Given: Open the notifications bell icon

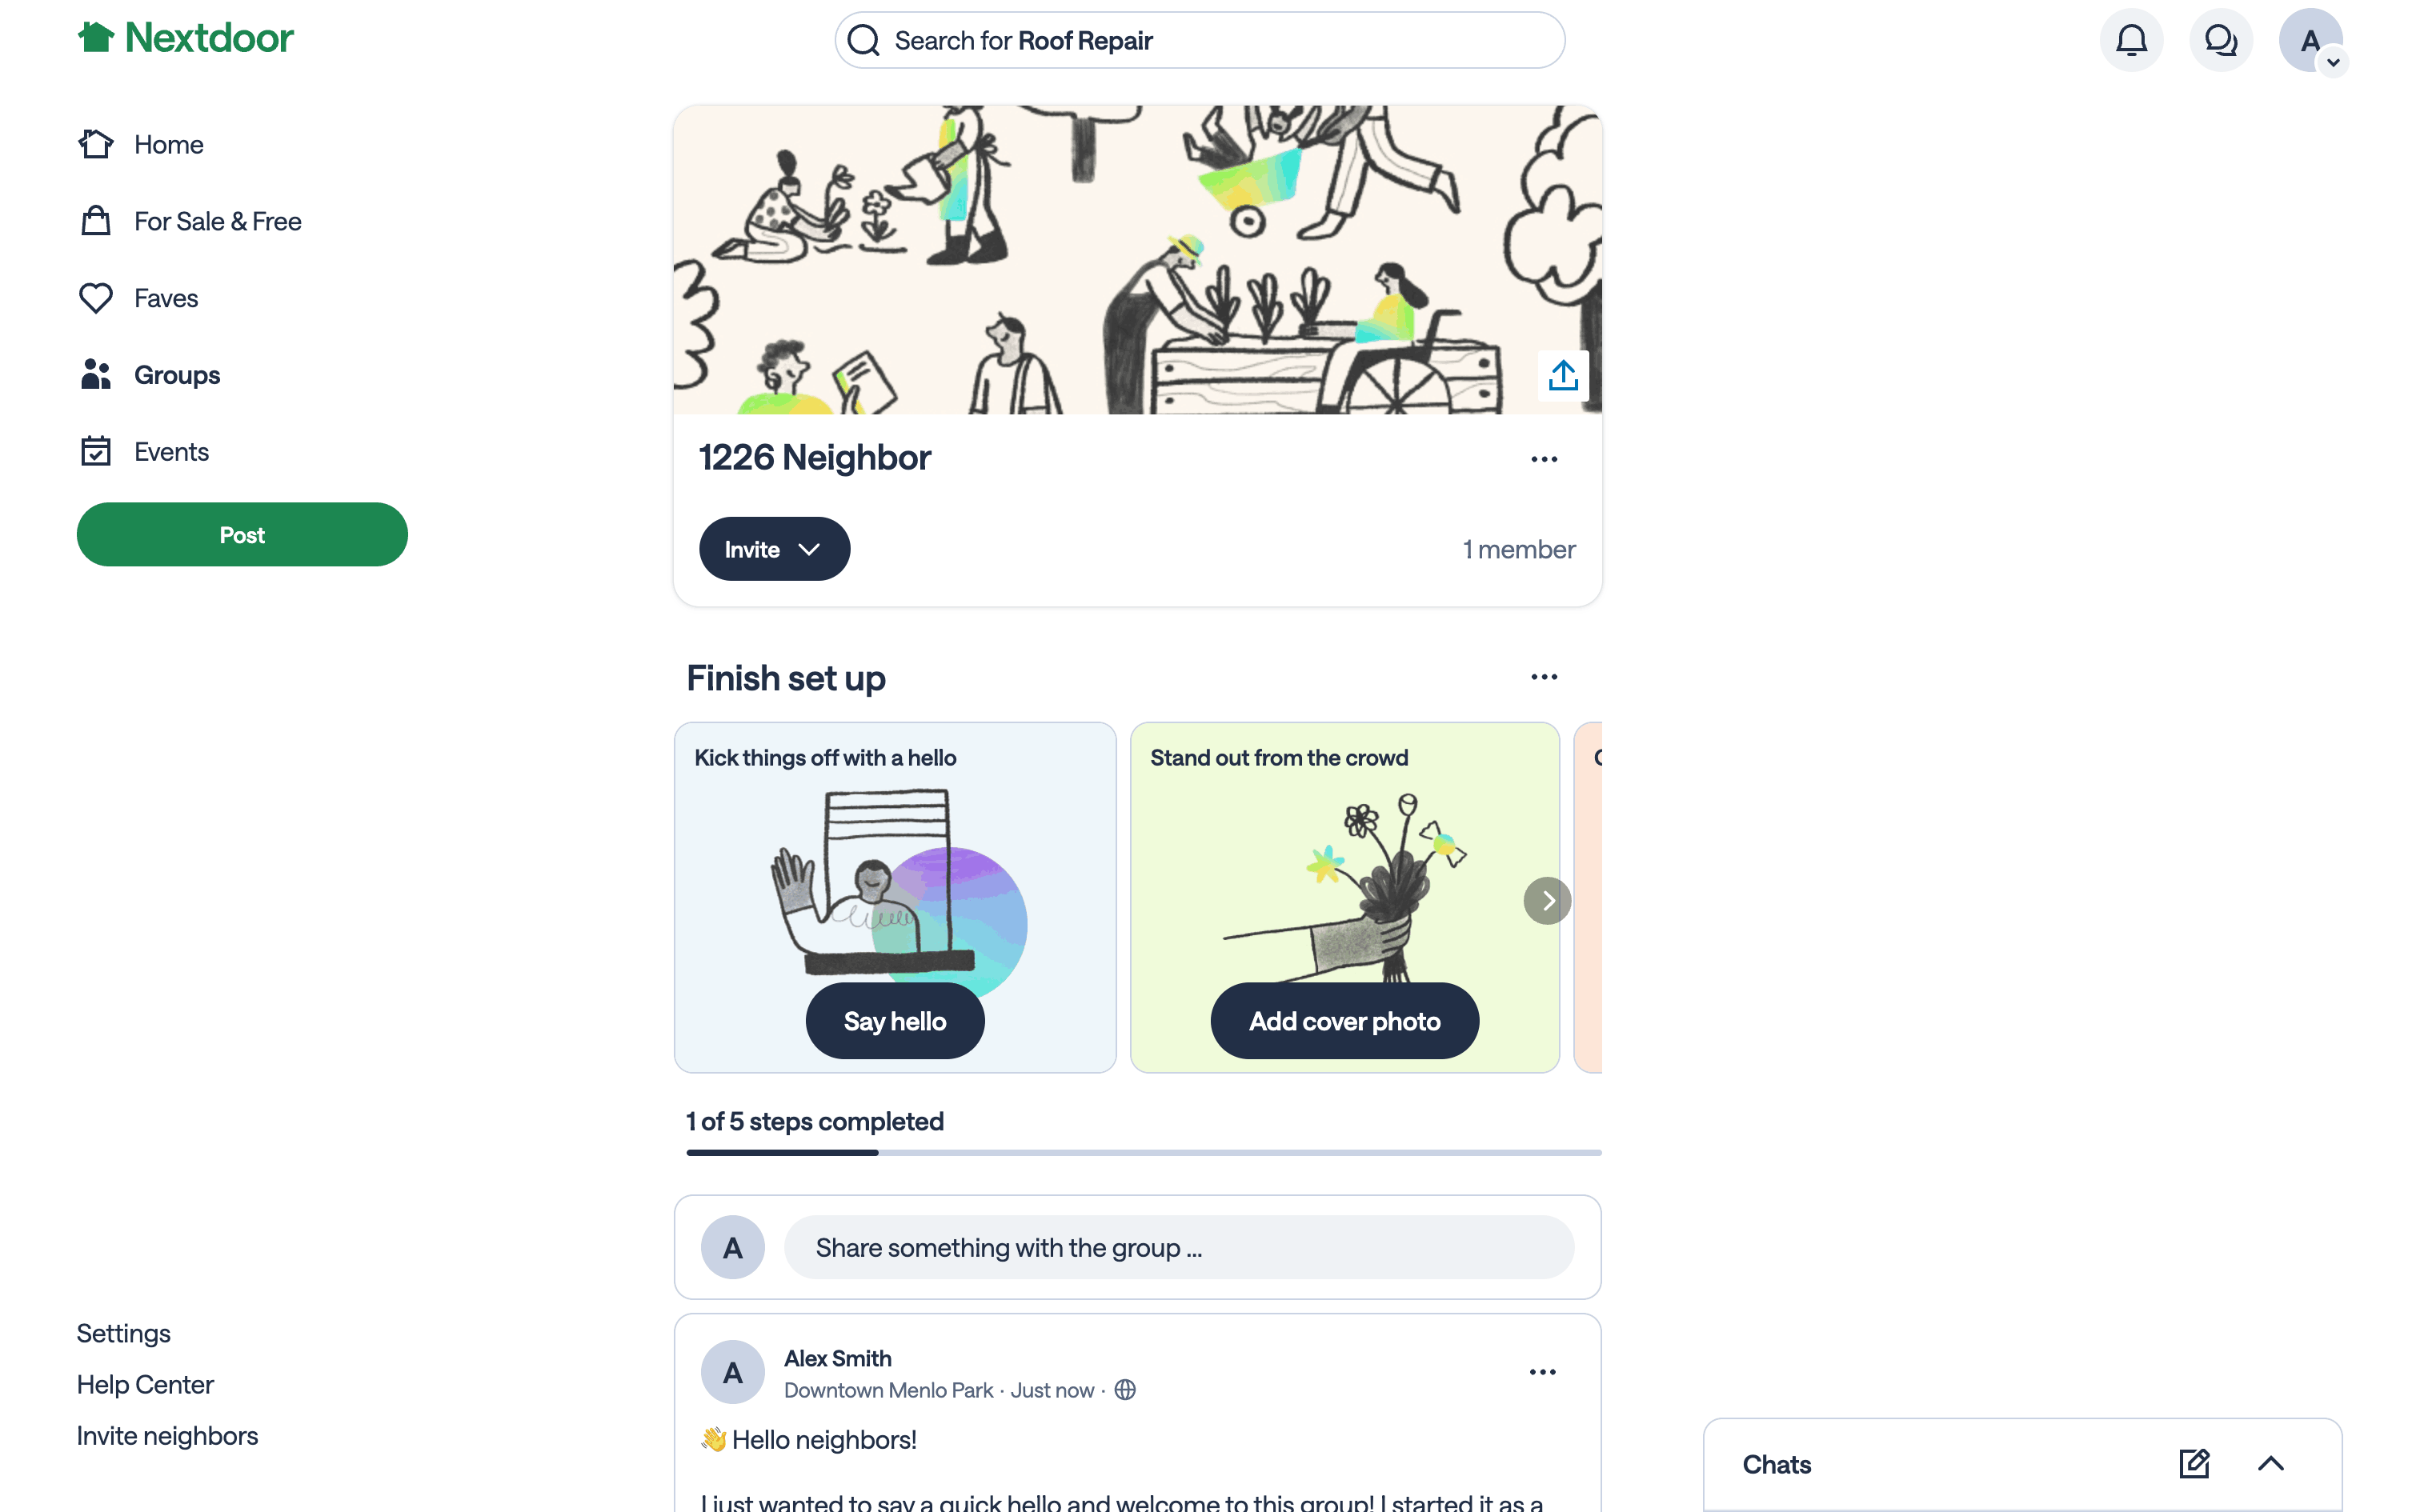Looking at the screenshot, I should tap(2131, 41).
